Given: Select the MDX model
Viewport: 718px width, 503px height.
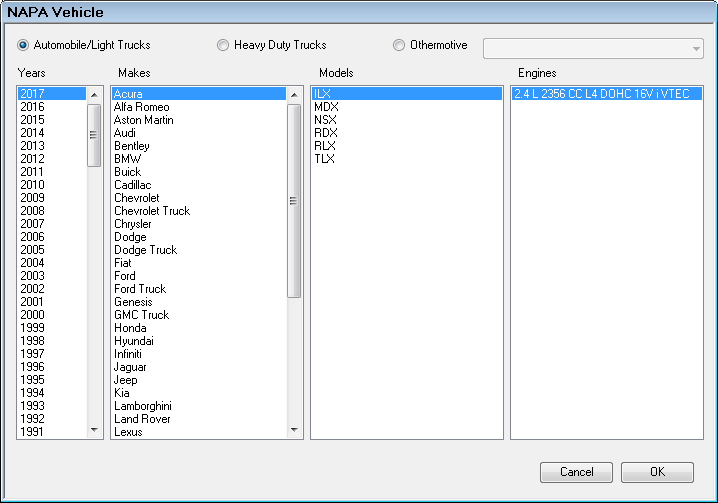Looking at the screenshot, I should point(326,107).
